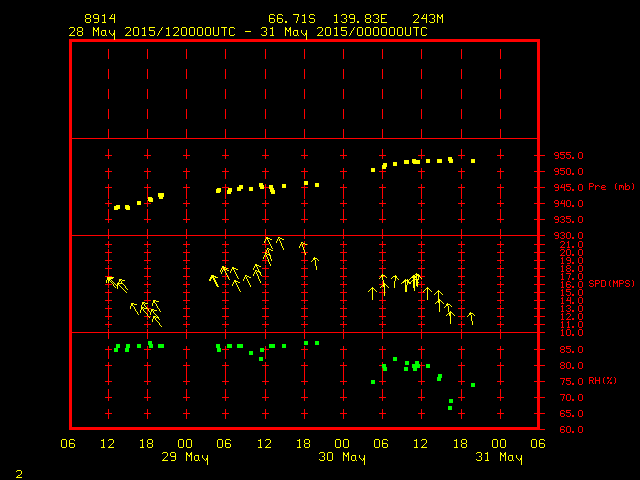640x480 pixels.
Task: Select the 950.0 pressure tick label
Action: tap(569, 171)
